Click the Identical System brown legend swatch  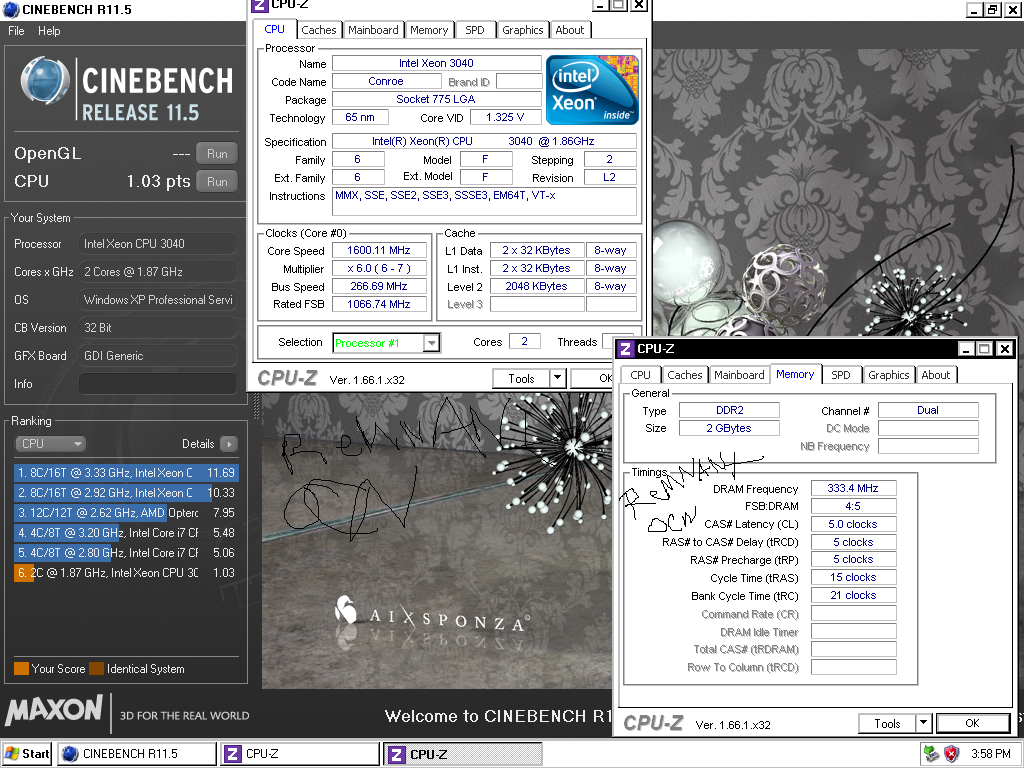97,669
